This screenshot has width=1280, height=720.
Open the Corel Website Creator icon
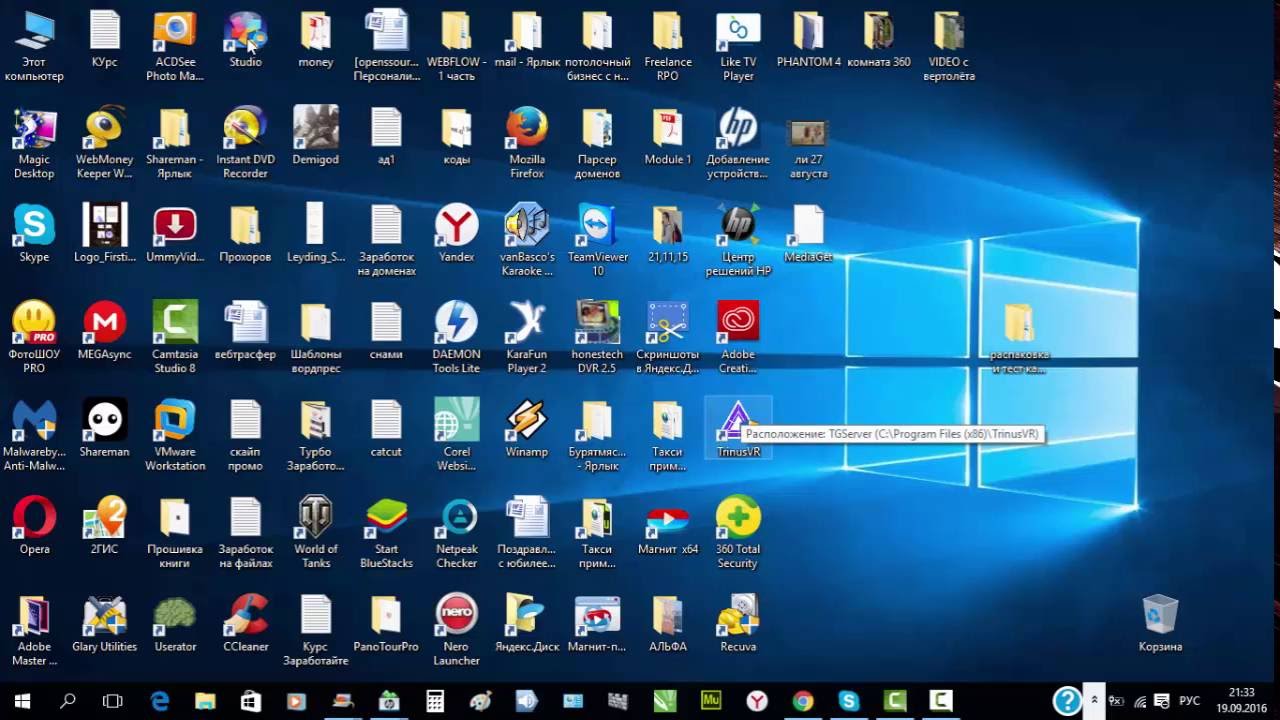tap(456, 435)
